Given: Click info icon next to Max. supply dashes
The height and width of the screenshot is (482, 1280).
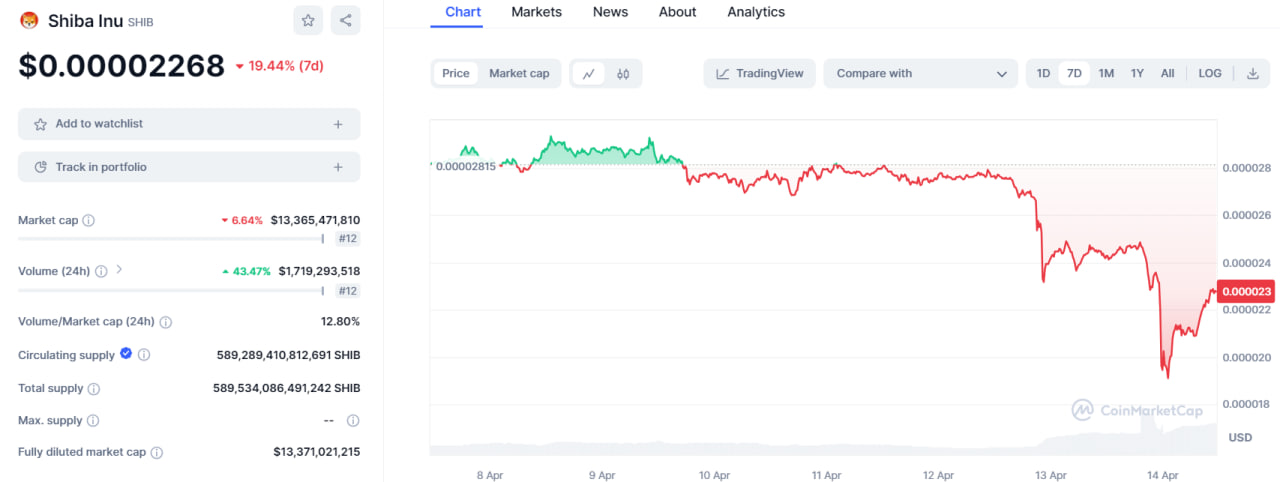Looking at the screenshot, I should click(x=353, y=421).
